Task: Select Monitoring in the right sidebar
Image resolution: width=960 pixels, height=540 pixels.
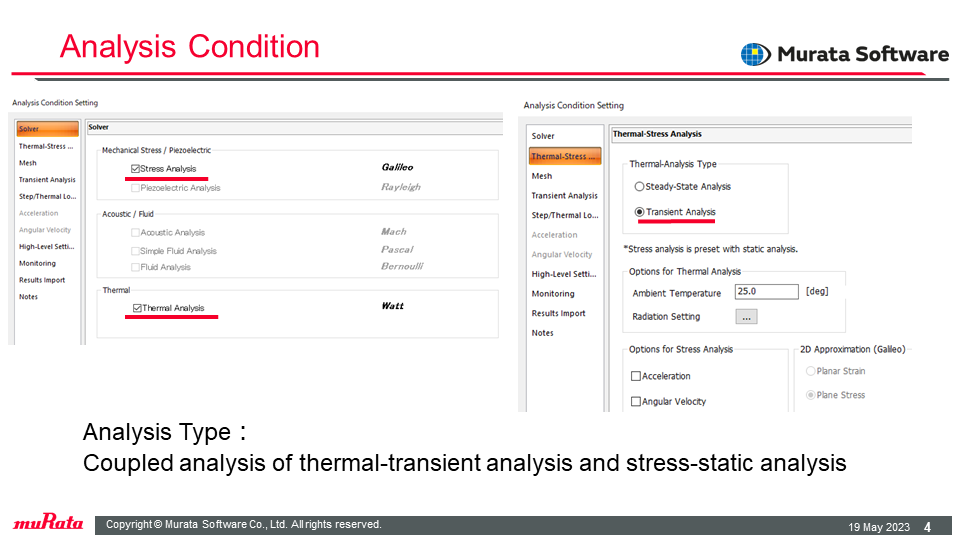Action: click(x=553, y=293)
